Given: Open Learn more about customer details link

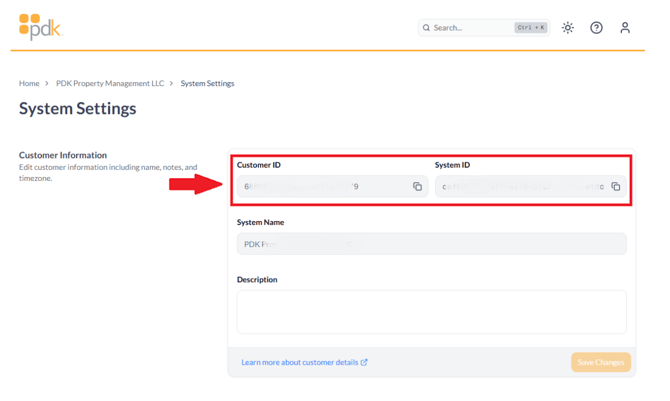Looking at the screenshot, I should tap(299, 362).
